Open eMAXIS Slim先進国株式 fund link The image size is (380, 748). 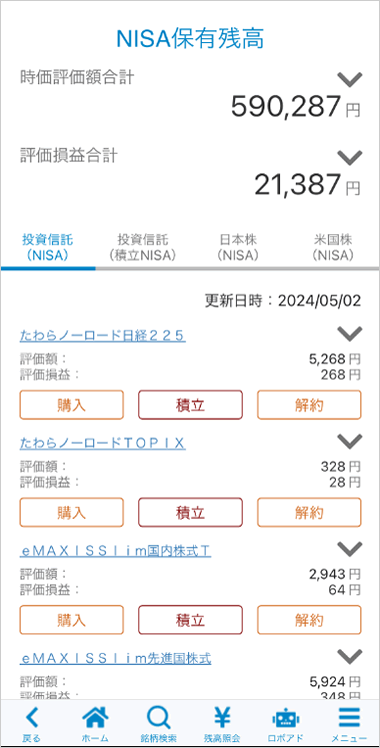[115, 659]
